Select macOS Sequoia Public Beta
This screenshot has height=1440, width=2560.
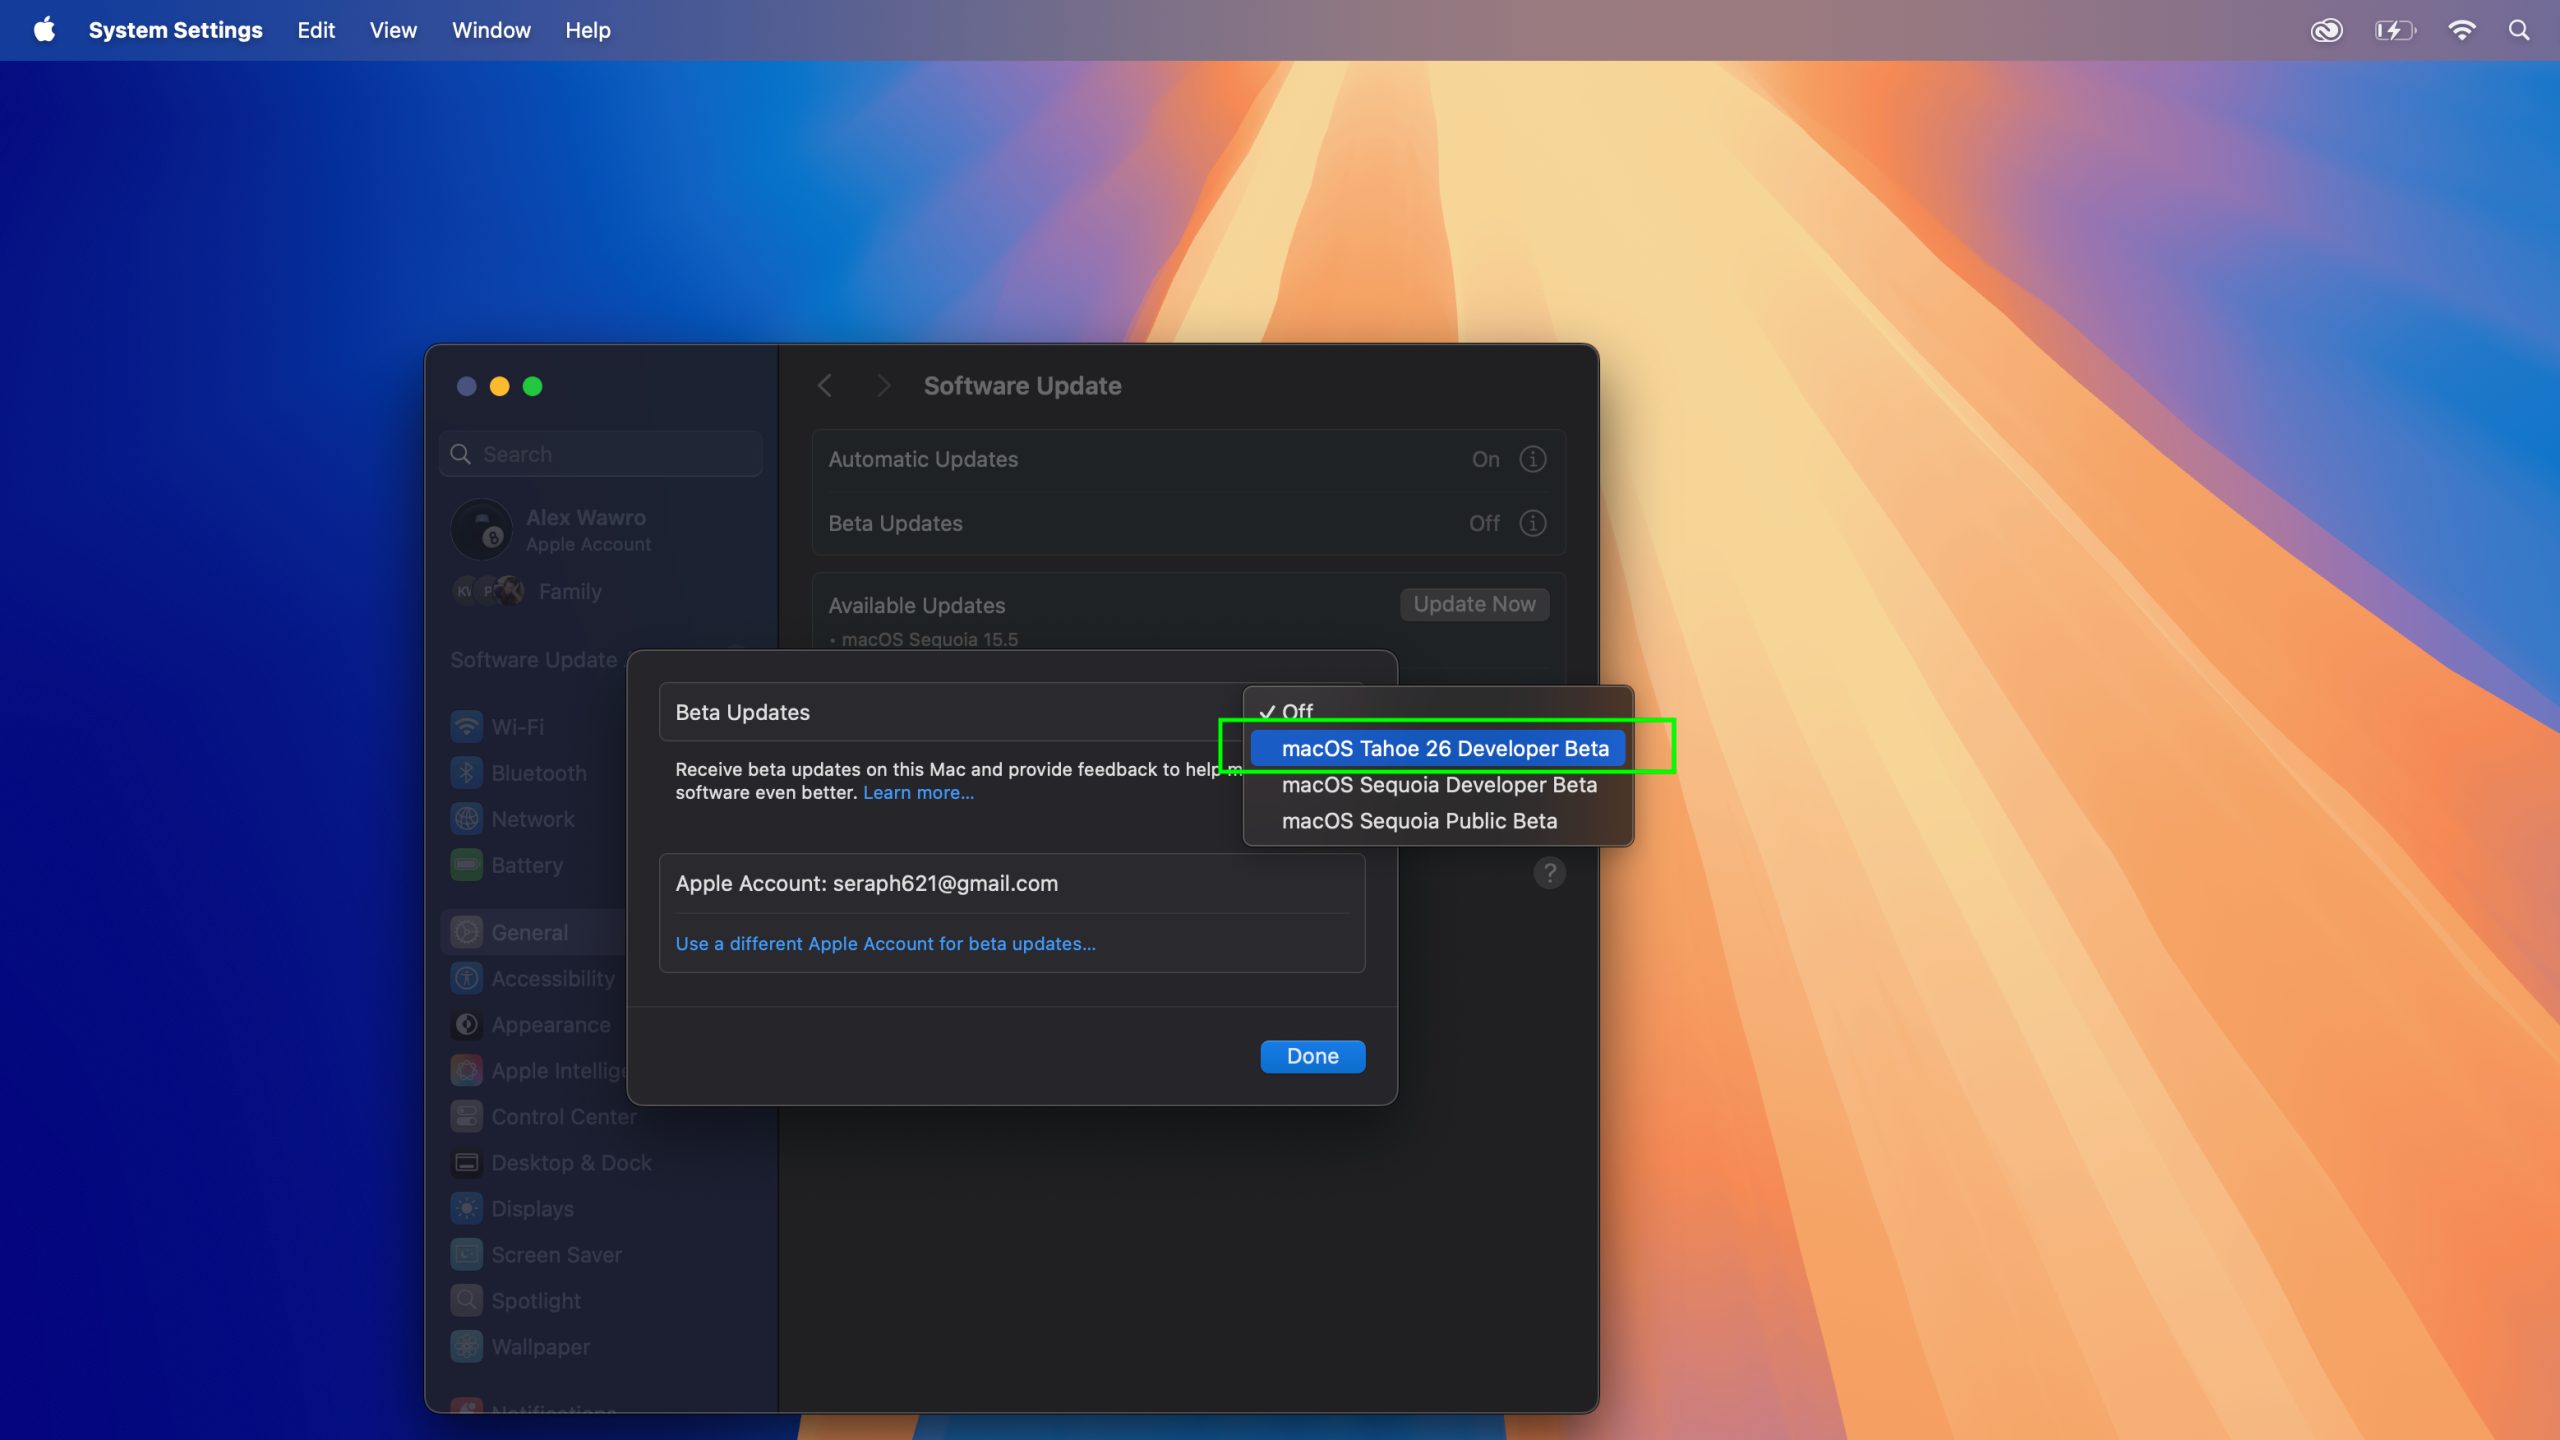coord(1419,820)
